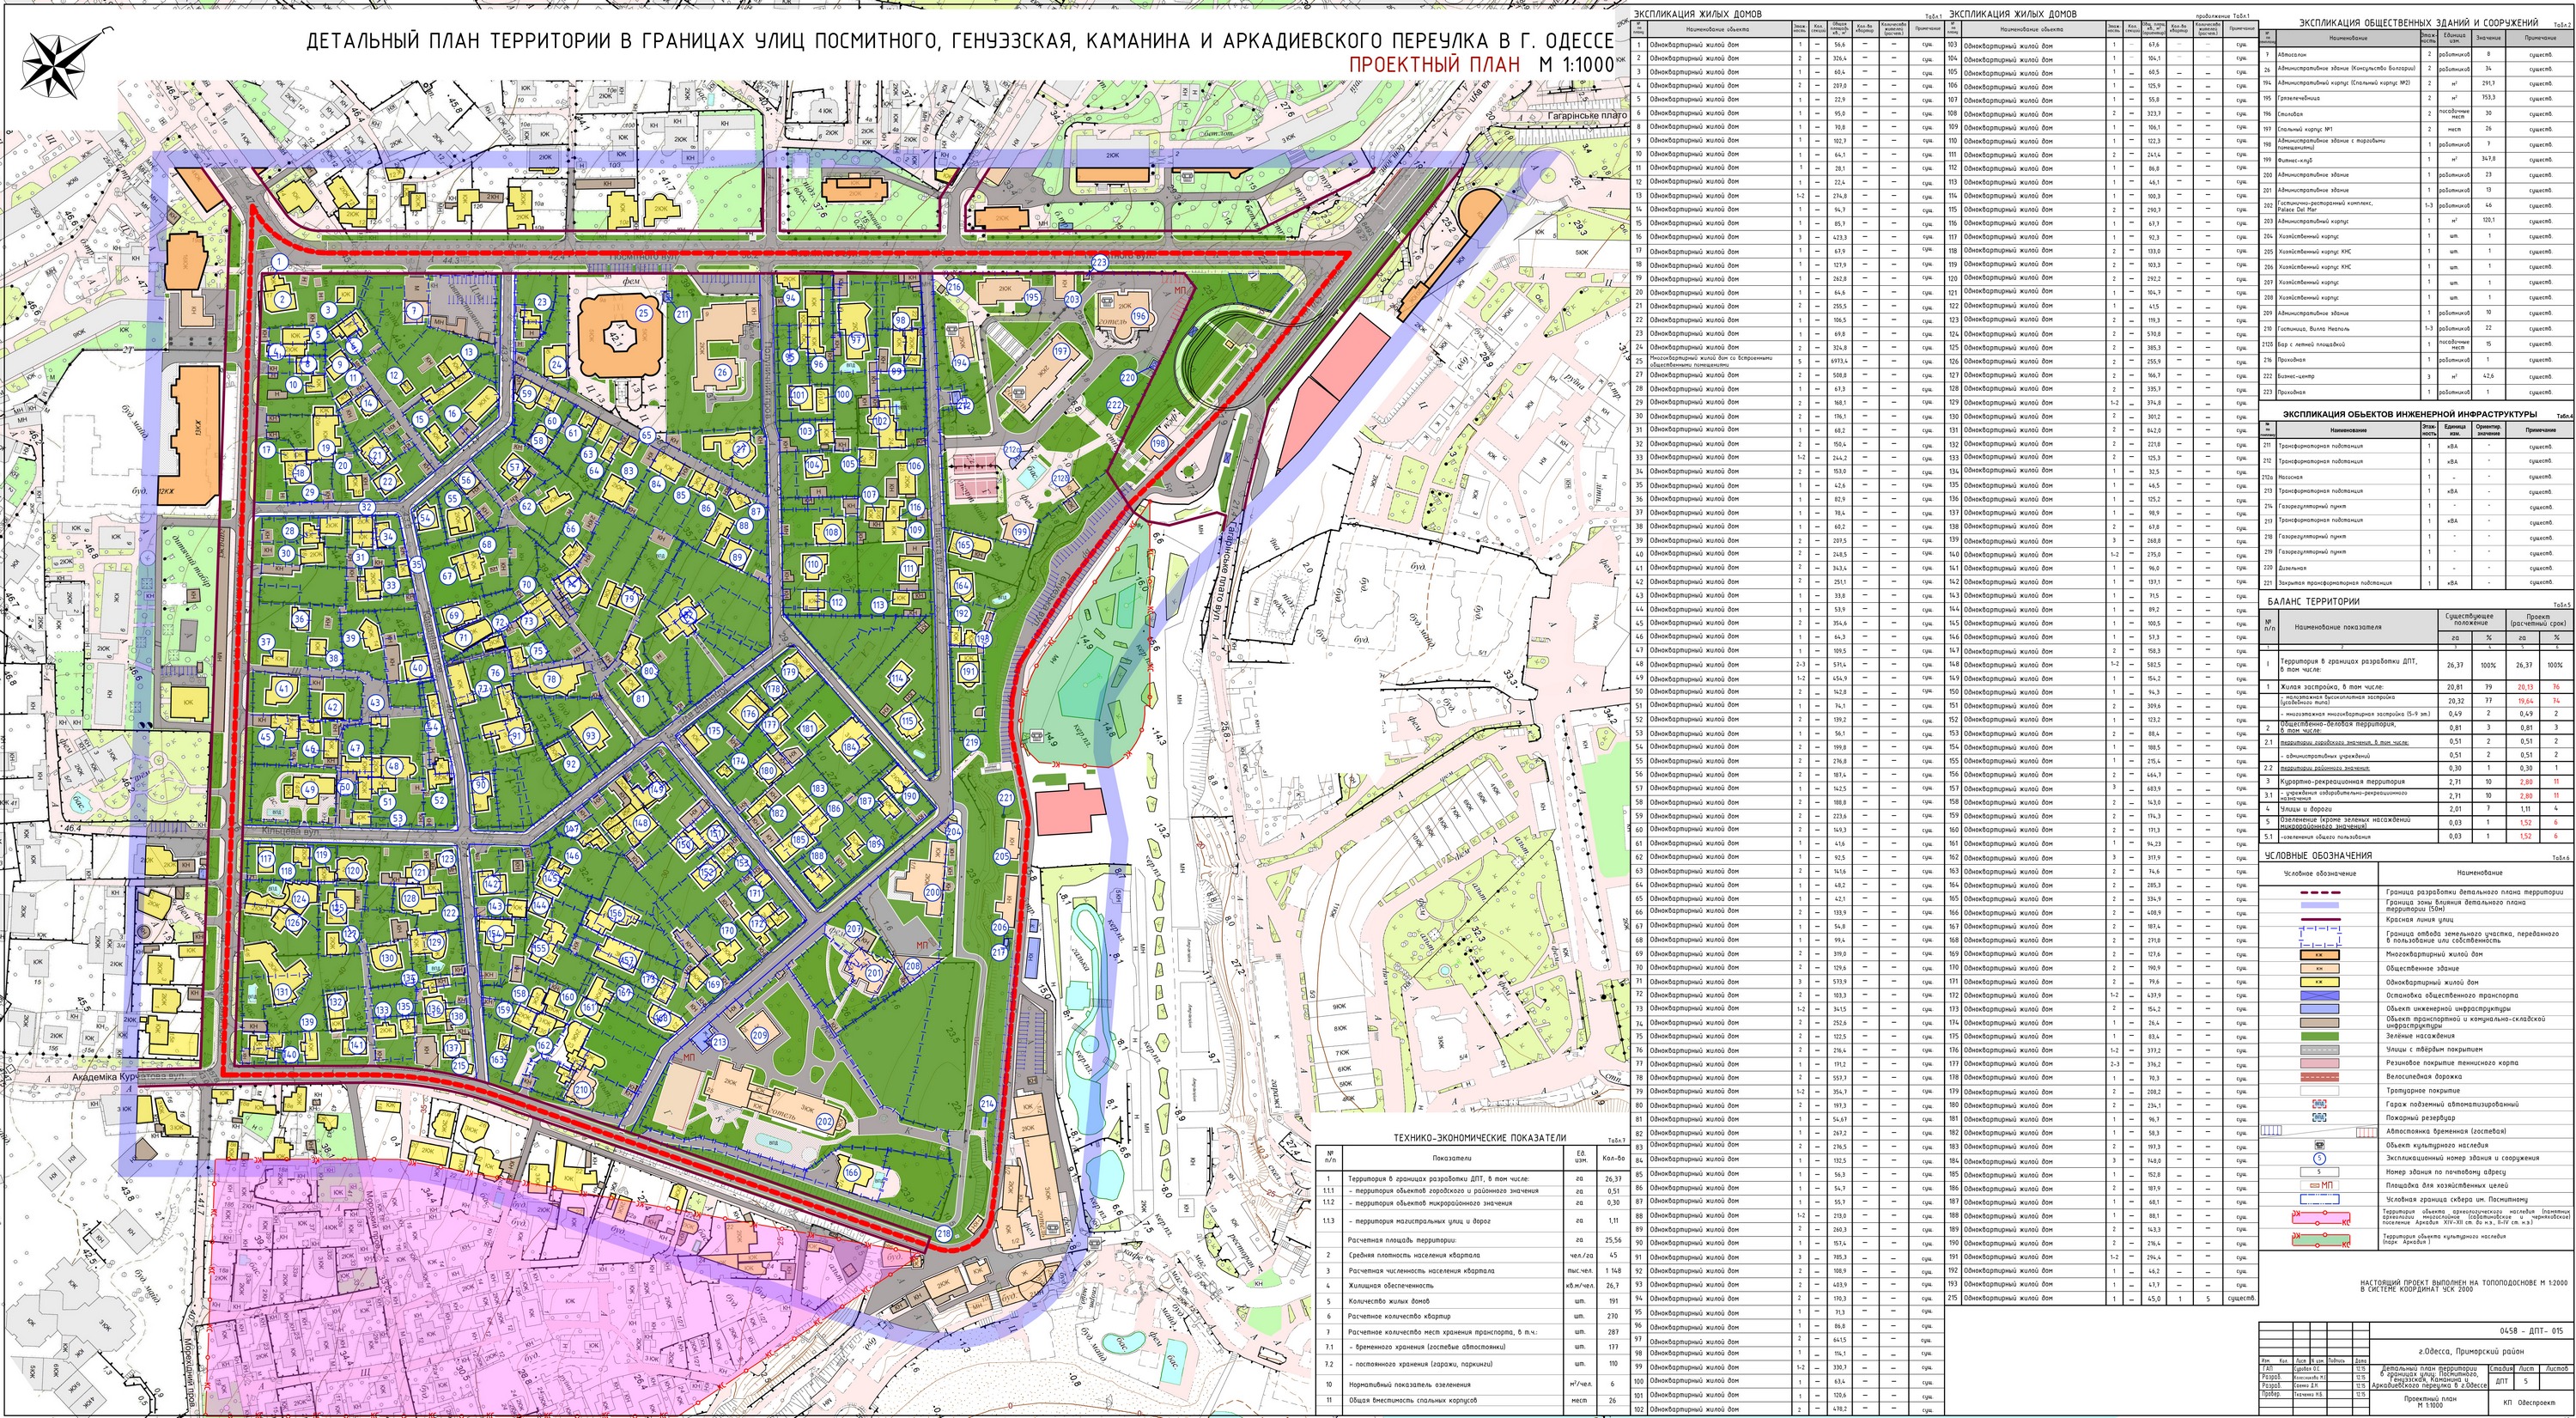2576x1418 pixels.
Task: Click the green Arcadia park heritage legend symbol
Action: pyautogui.click(x=2320, y=1241)
